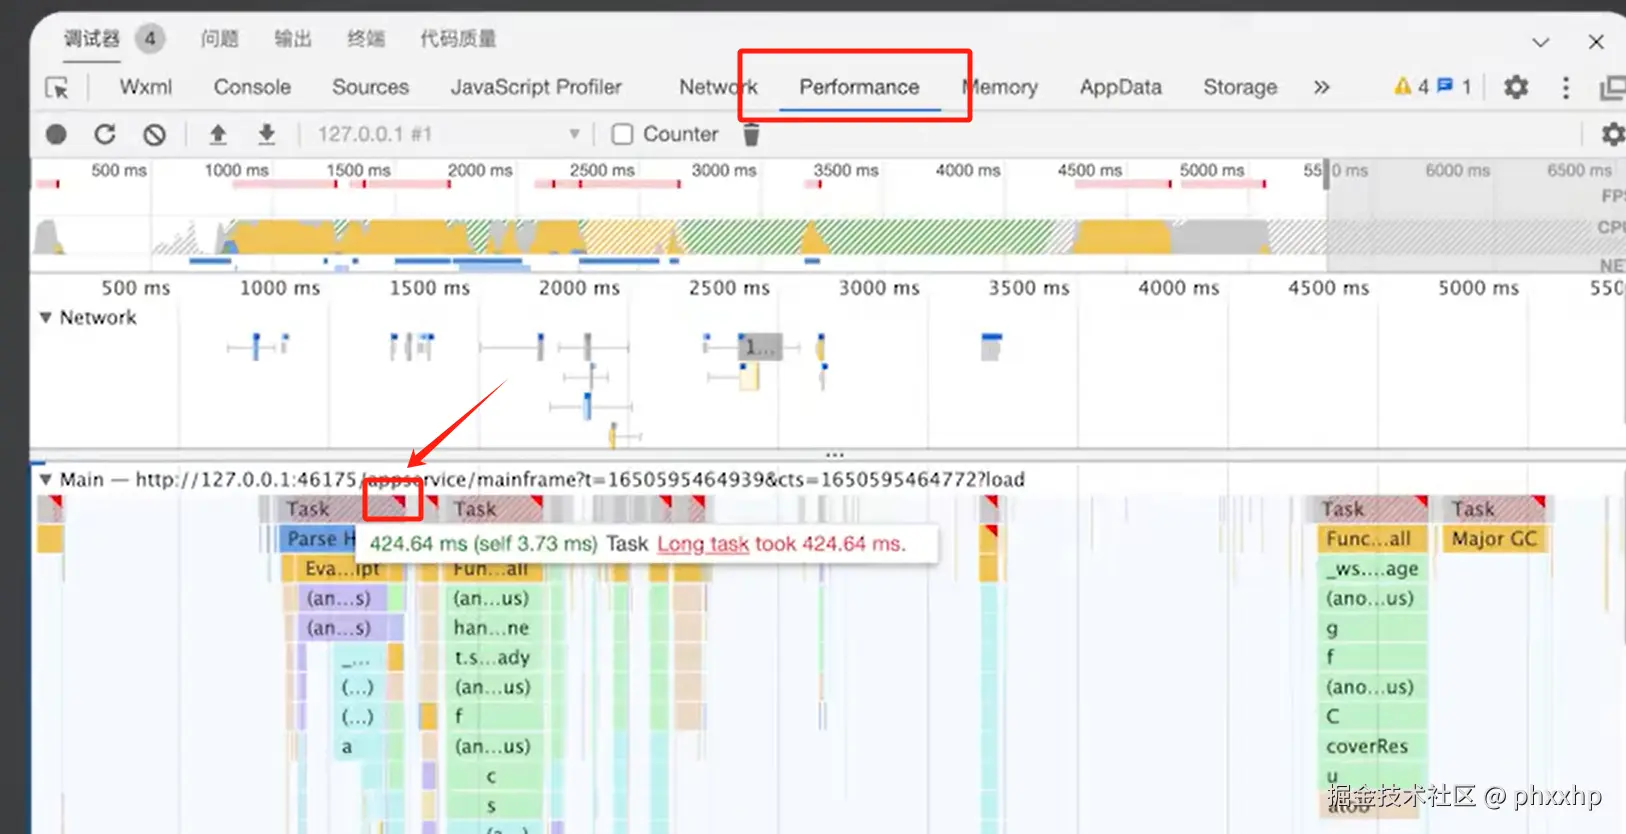The image size is (1626, 834).
Task: Select the _ws....age flame entry
Action: point(1370,569)
